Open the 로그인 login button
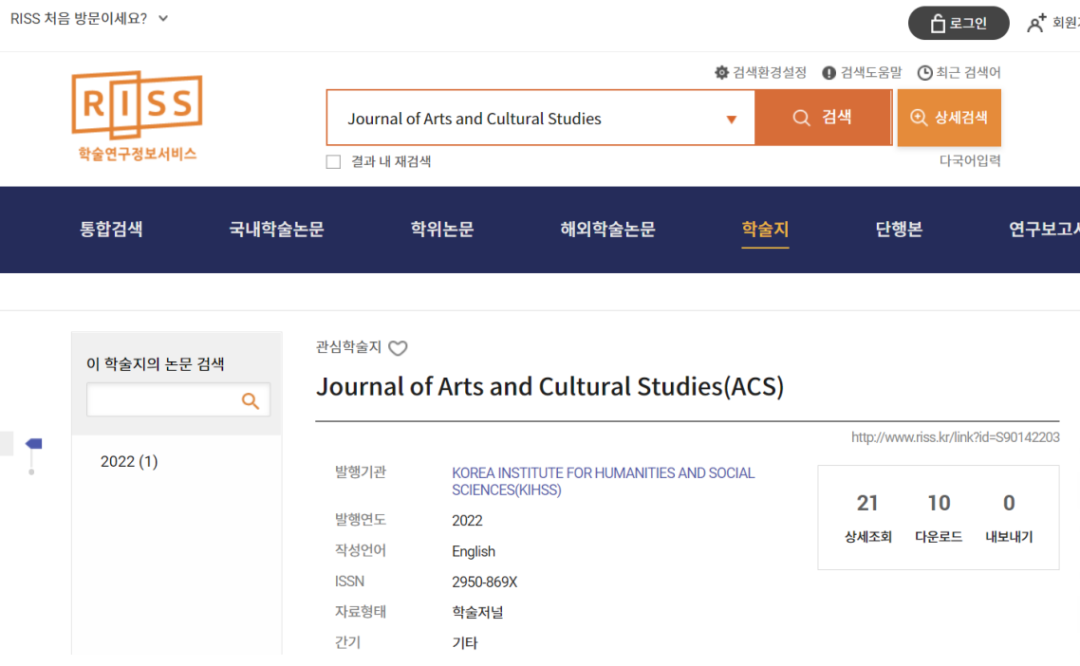Image resolution: width=1080 pixels, height=666 pixels. click(x=958, y=23)
